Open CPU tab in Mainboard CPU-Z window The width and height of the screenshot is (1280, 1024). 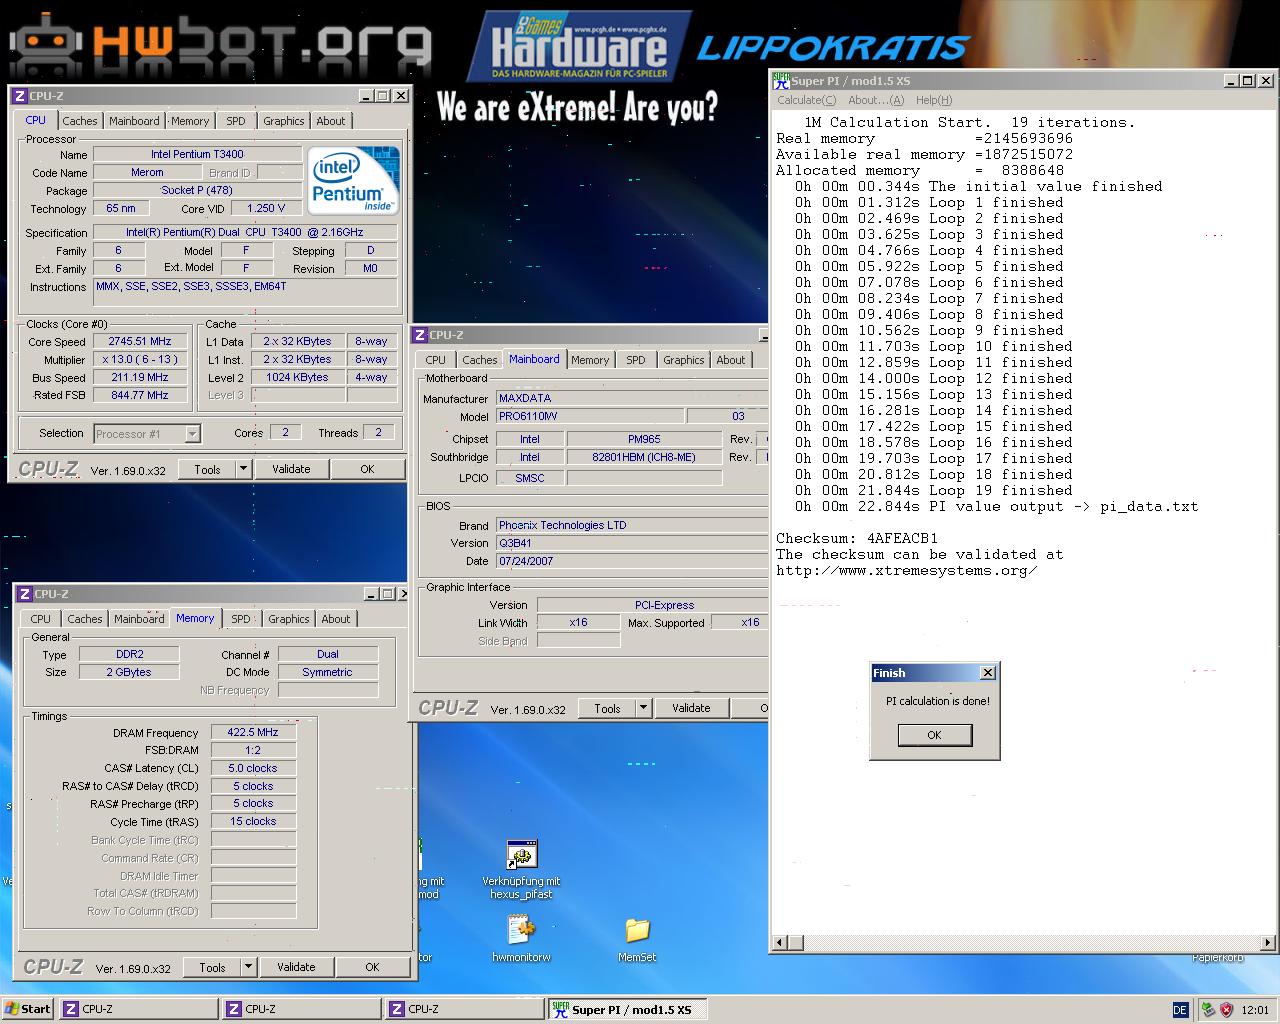tap(436, 360)
